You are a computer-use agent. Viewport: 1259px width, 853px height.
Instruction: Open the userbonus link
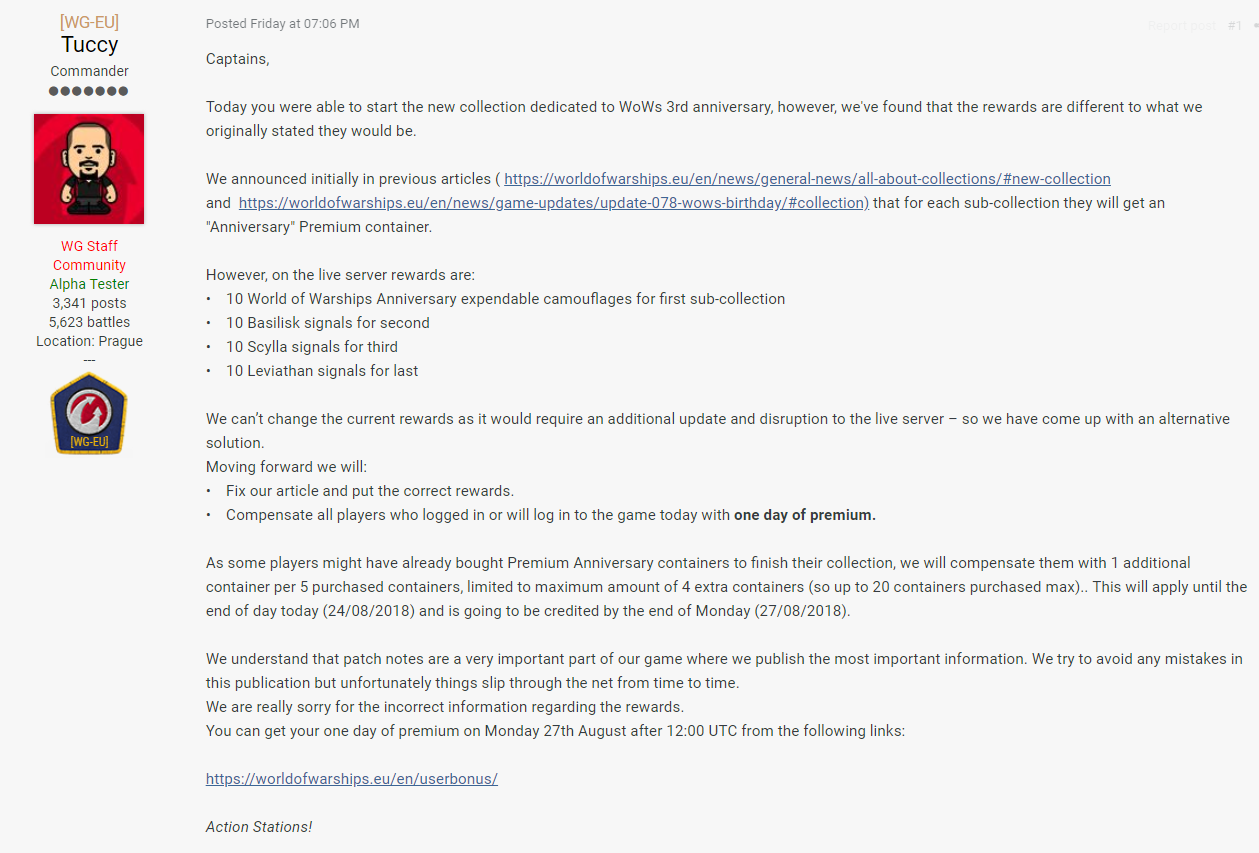tap(351, 779)
